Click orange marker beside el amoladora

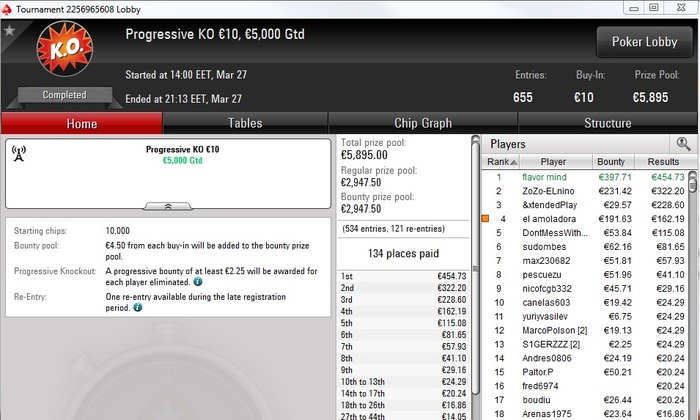pos(485,219)
